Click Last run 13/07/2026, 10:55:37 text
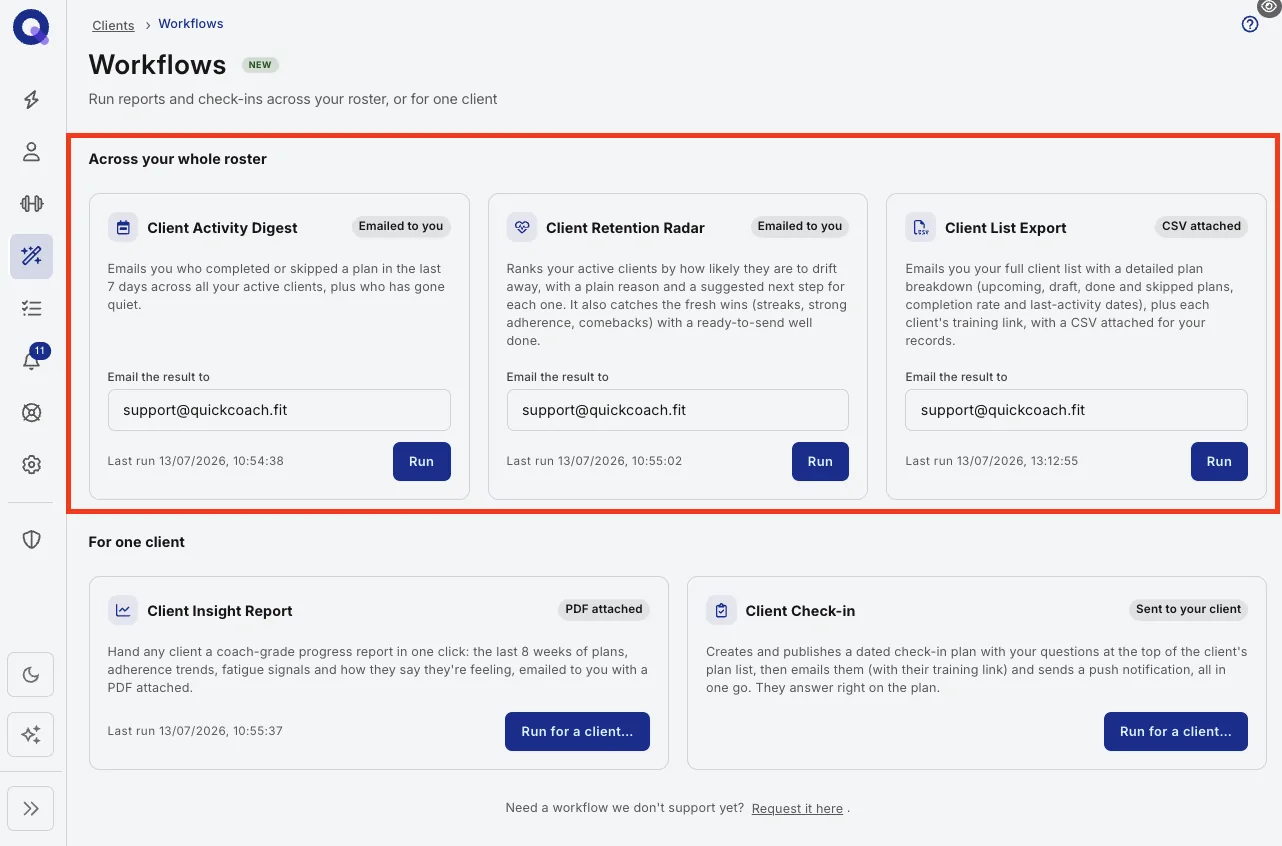The image size is (1282, 846). 195,732
